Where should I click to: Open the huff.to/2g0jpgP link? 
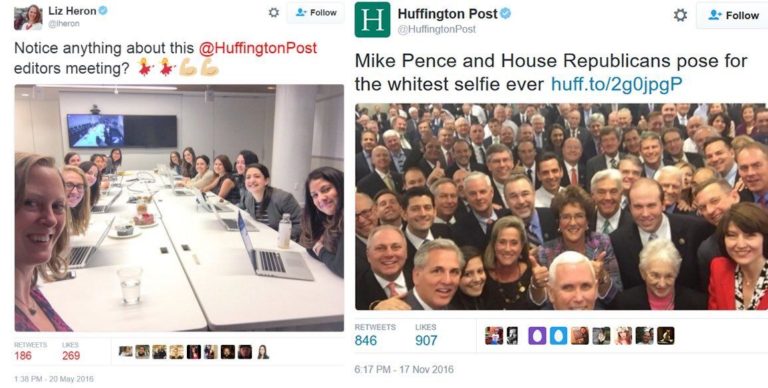point(616,84)
